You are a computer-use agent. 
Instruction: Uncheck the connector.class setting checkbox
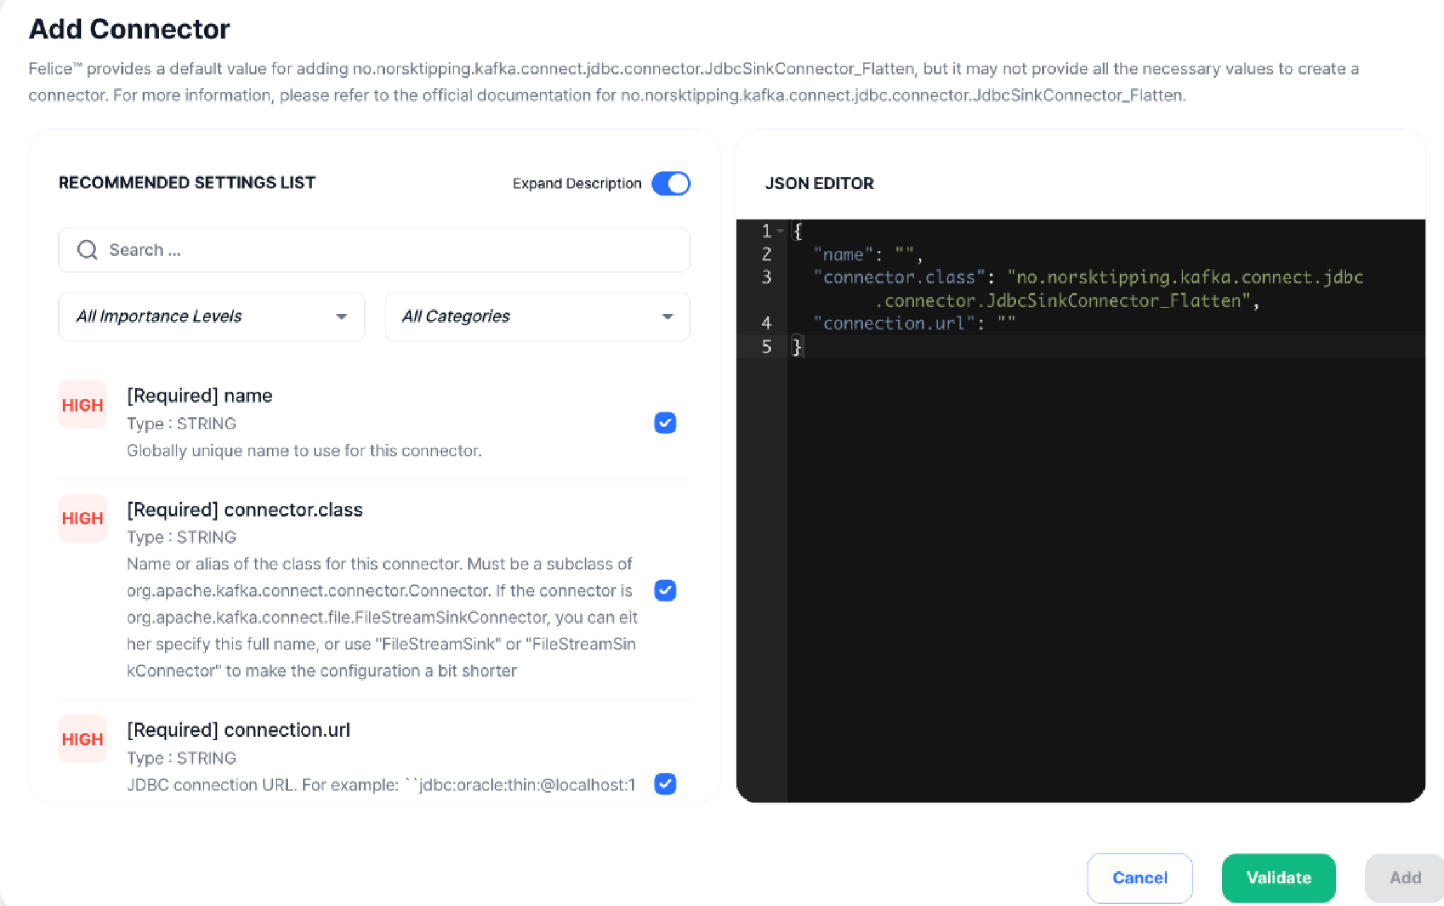coord(665,590)
